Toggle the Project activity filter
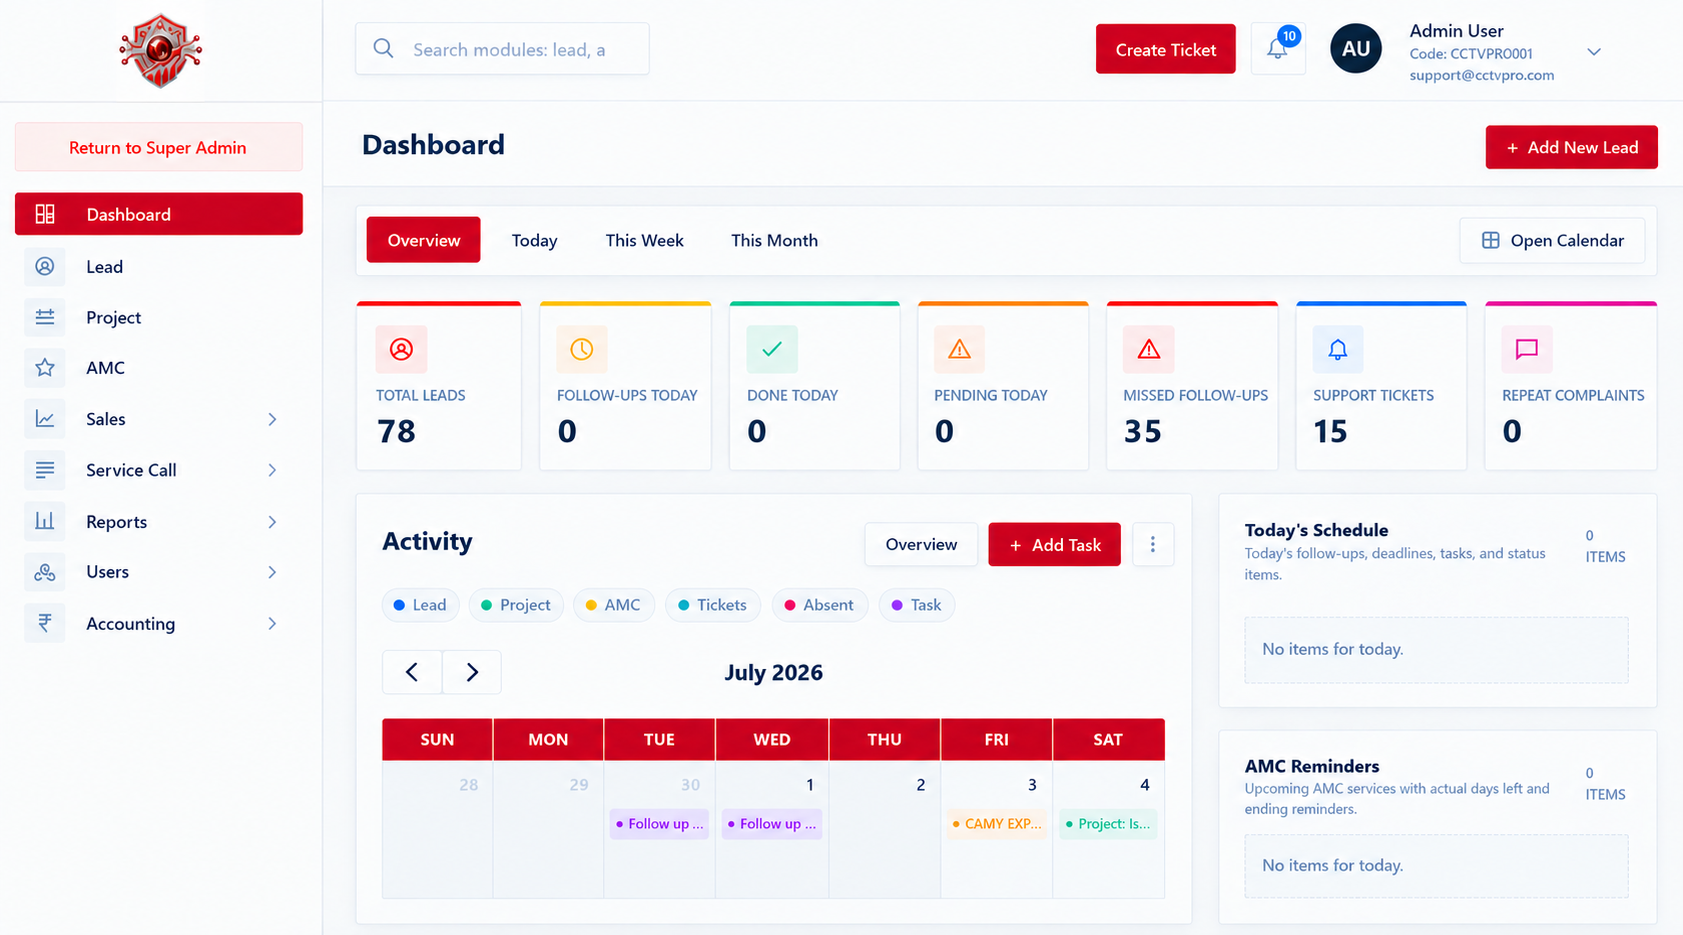The height and width of the screenshot is (935, 1683). [x=516, y=605]
